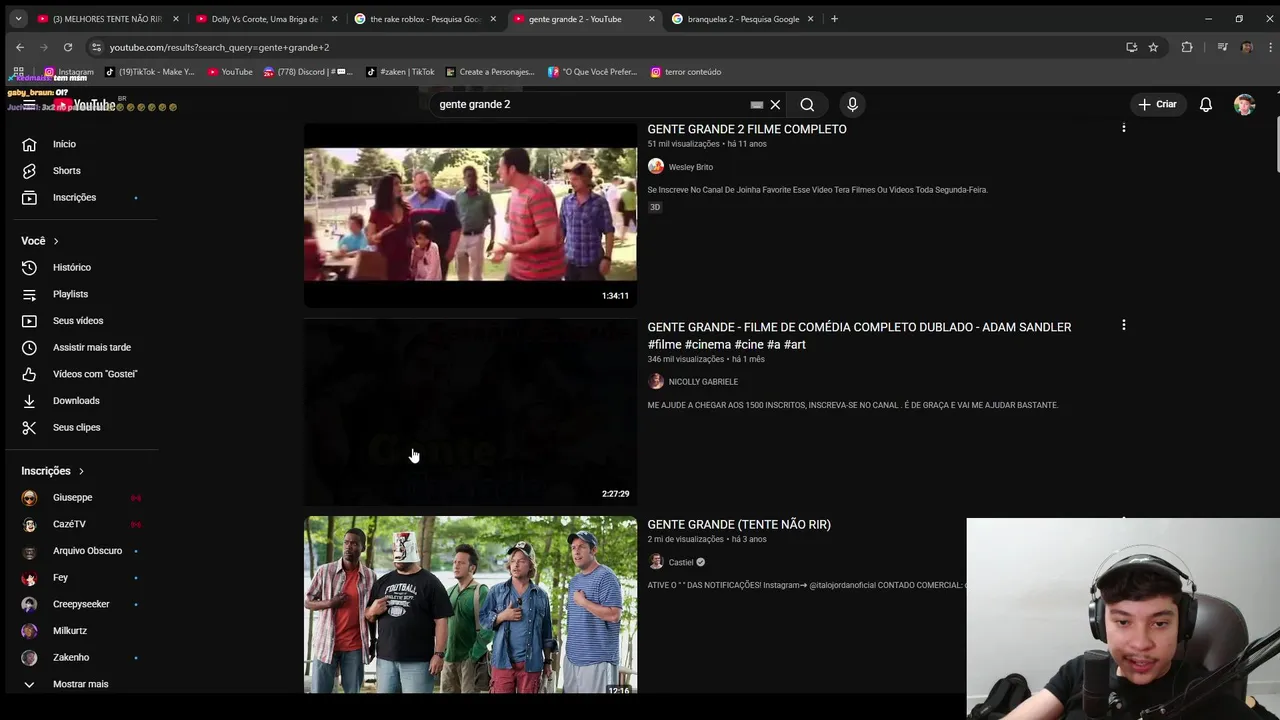This screenshot has width=1280, height=720.
Task: Switch to branquelas 2 Google tab
Action: pyautogui.click(x=742, y=19)
